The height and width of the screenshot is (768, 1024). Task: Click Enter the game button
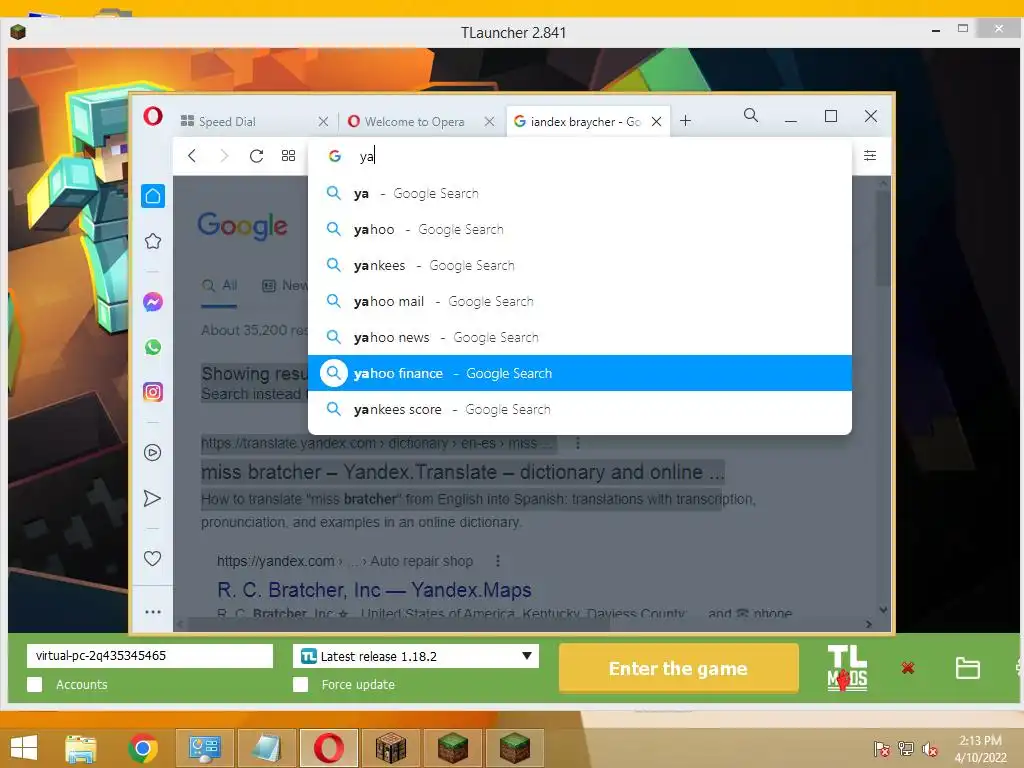coord(679,668)
